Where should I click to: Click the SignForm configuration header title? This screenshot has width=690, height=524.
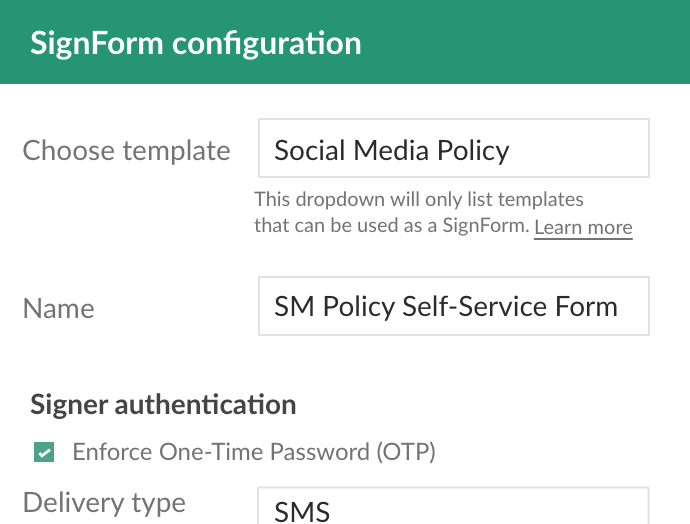coord(195,44)
